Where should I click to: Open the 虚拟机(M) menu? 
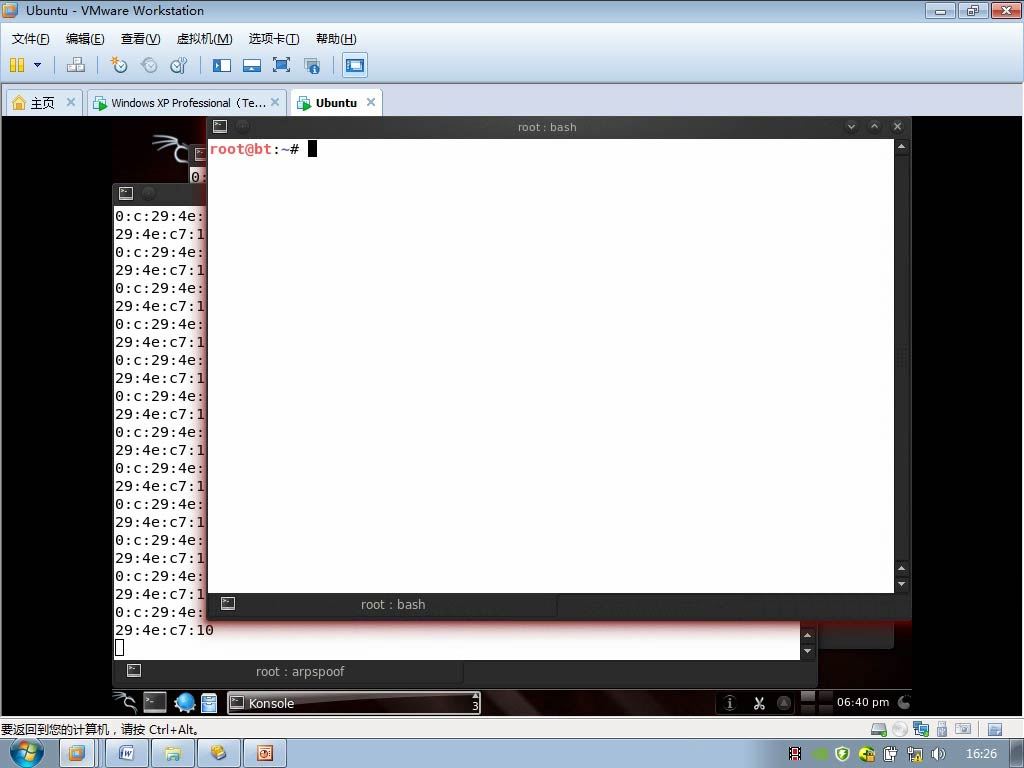click(204, 39)
